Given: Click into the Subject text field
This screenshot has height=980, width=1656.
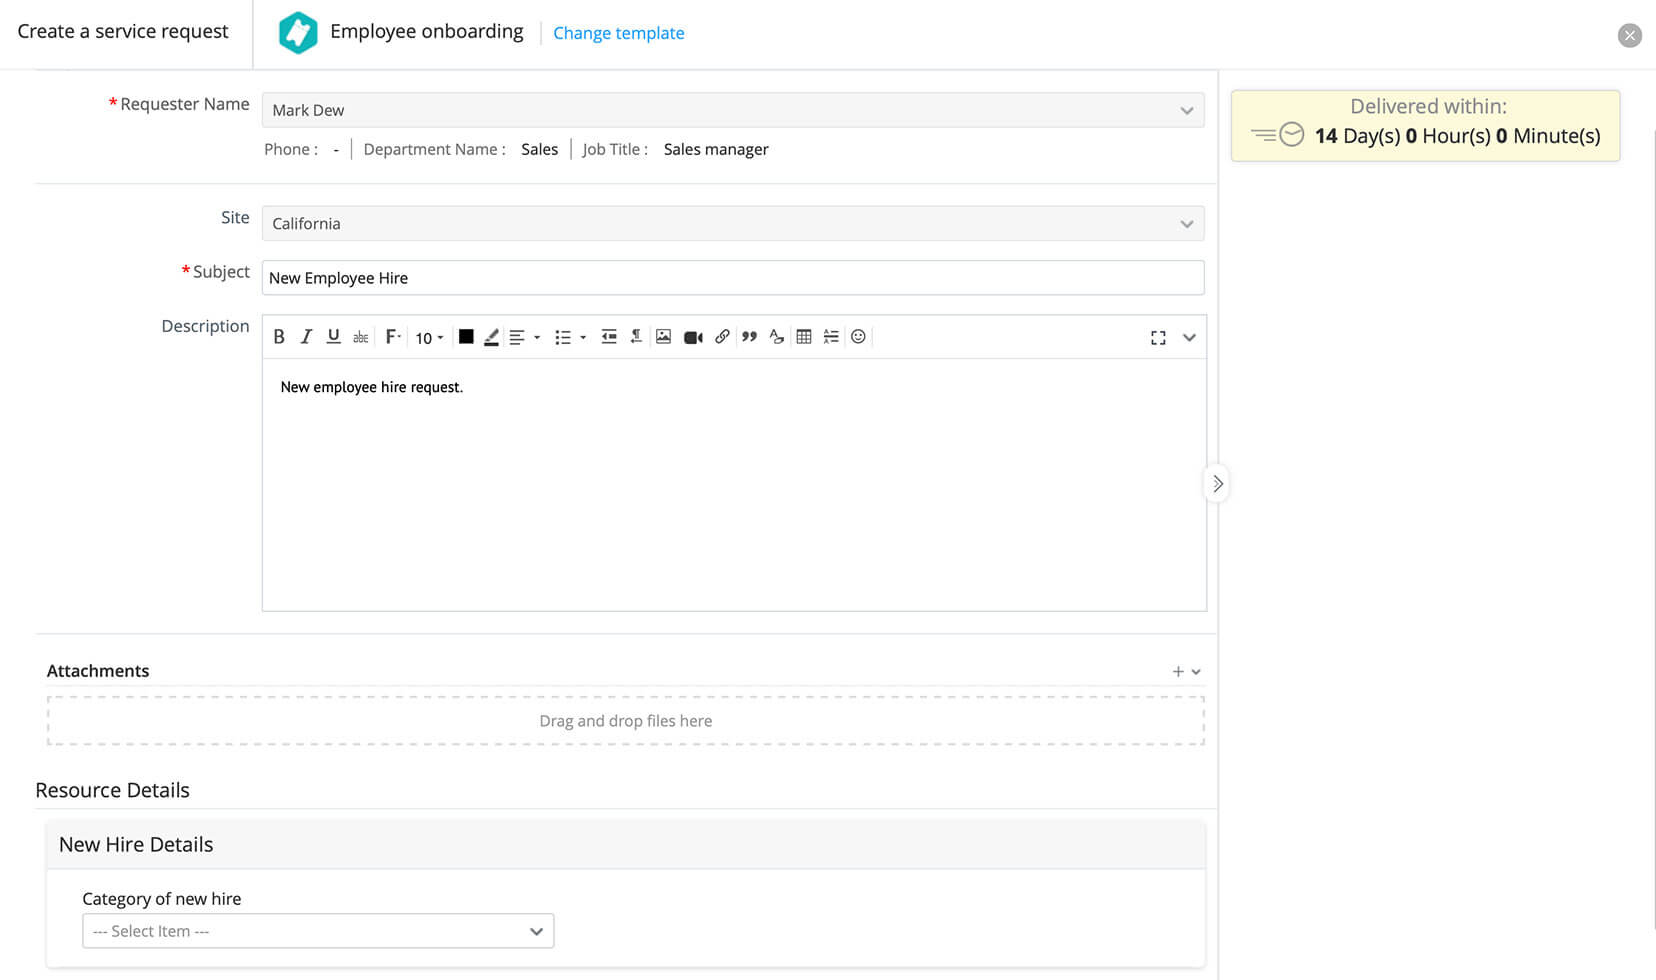Looking at the screenshot, I should (732, 278).
